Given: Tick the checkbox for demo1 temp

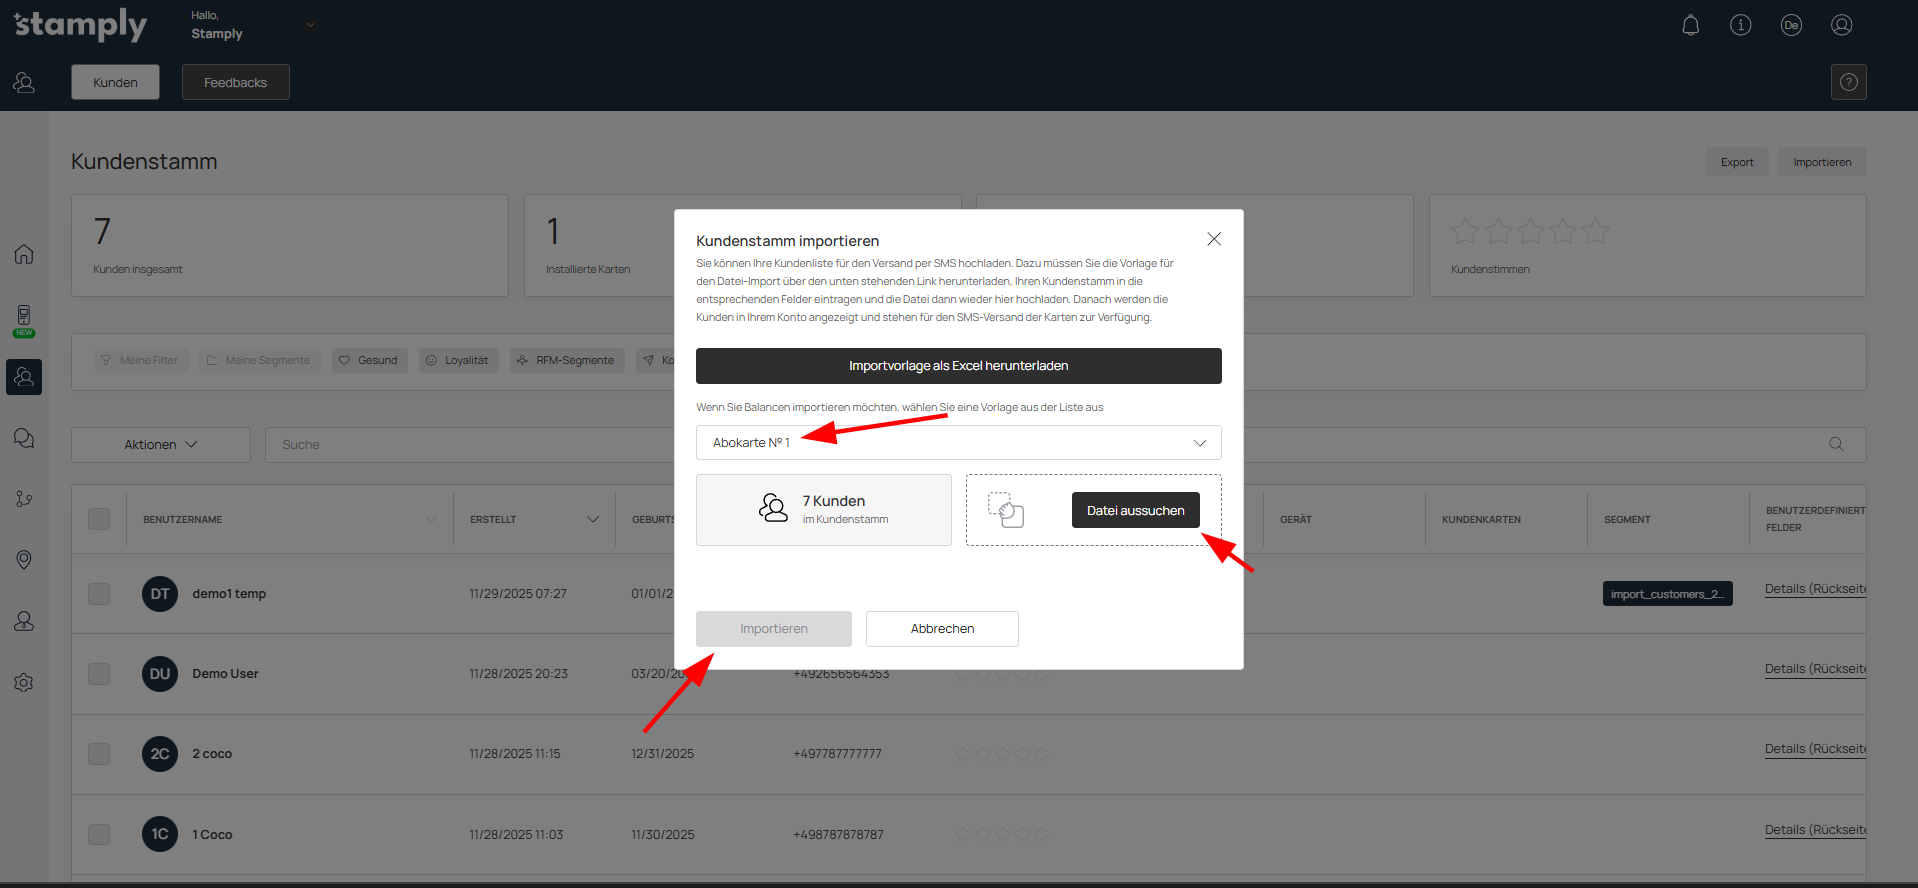Looking at the screenshot, I should 99,594.
